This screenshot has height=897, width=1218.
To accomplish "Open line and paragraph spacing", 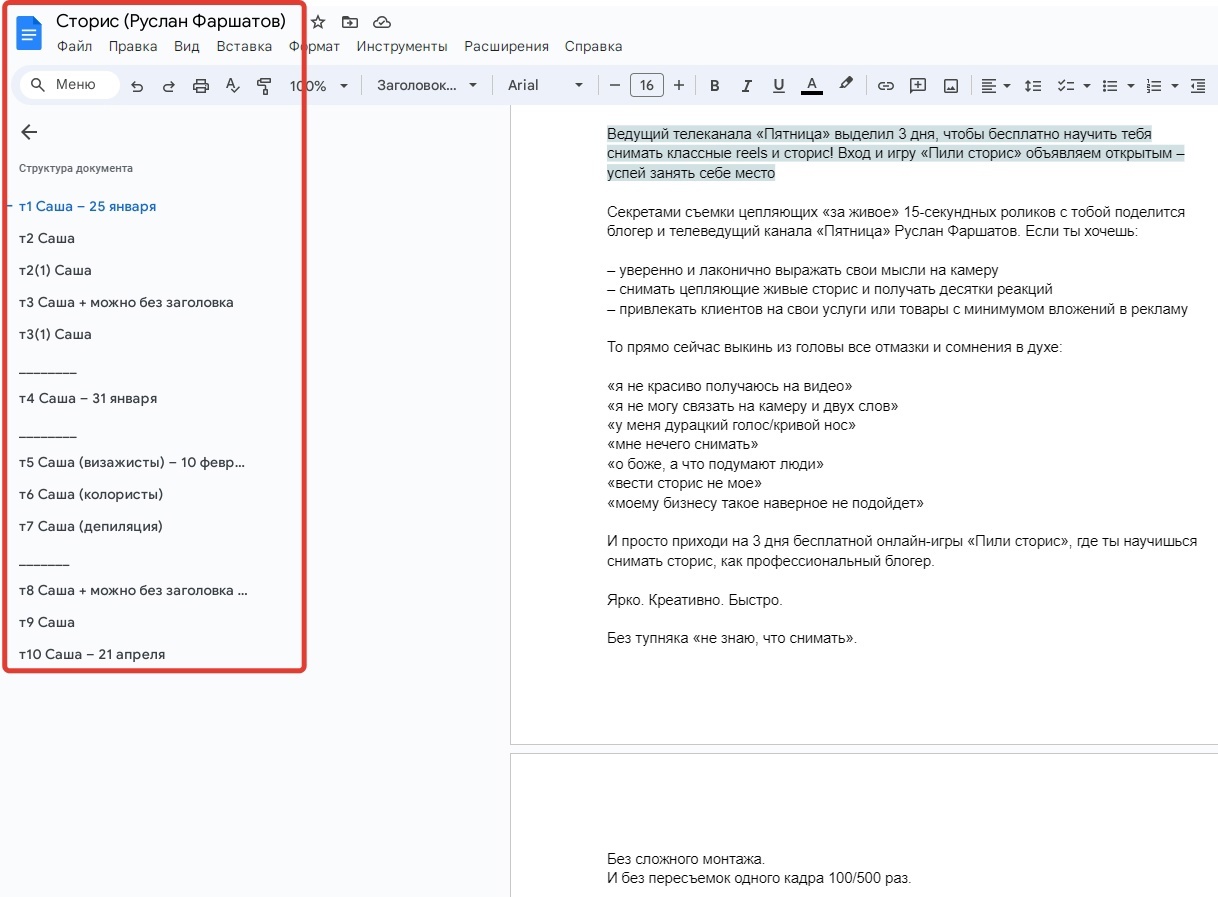I will tap(1034, 86).
